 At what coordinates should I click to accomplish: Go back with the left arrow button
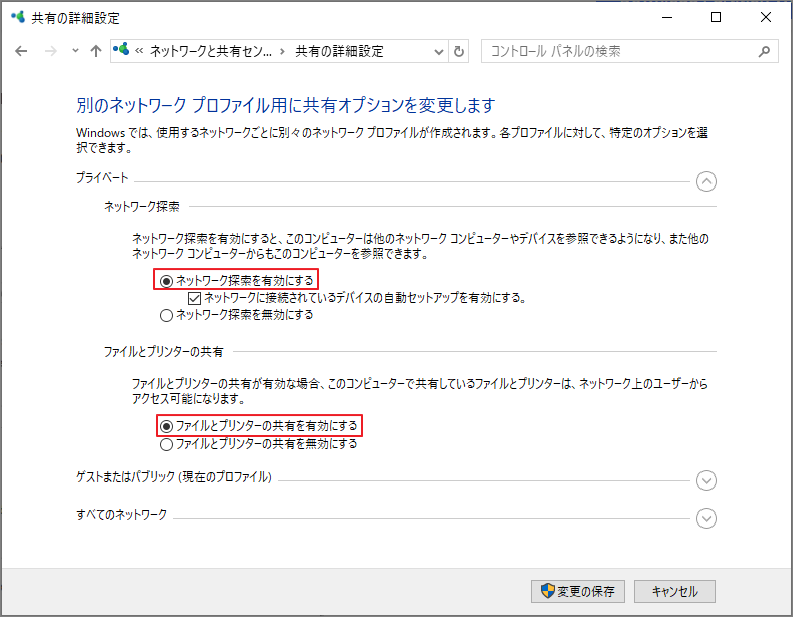click(21, 51)
